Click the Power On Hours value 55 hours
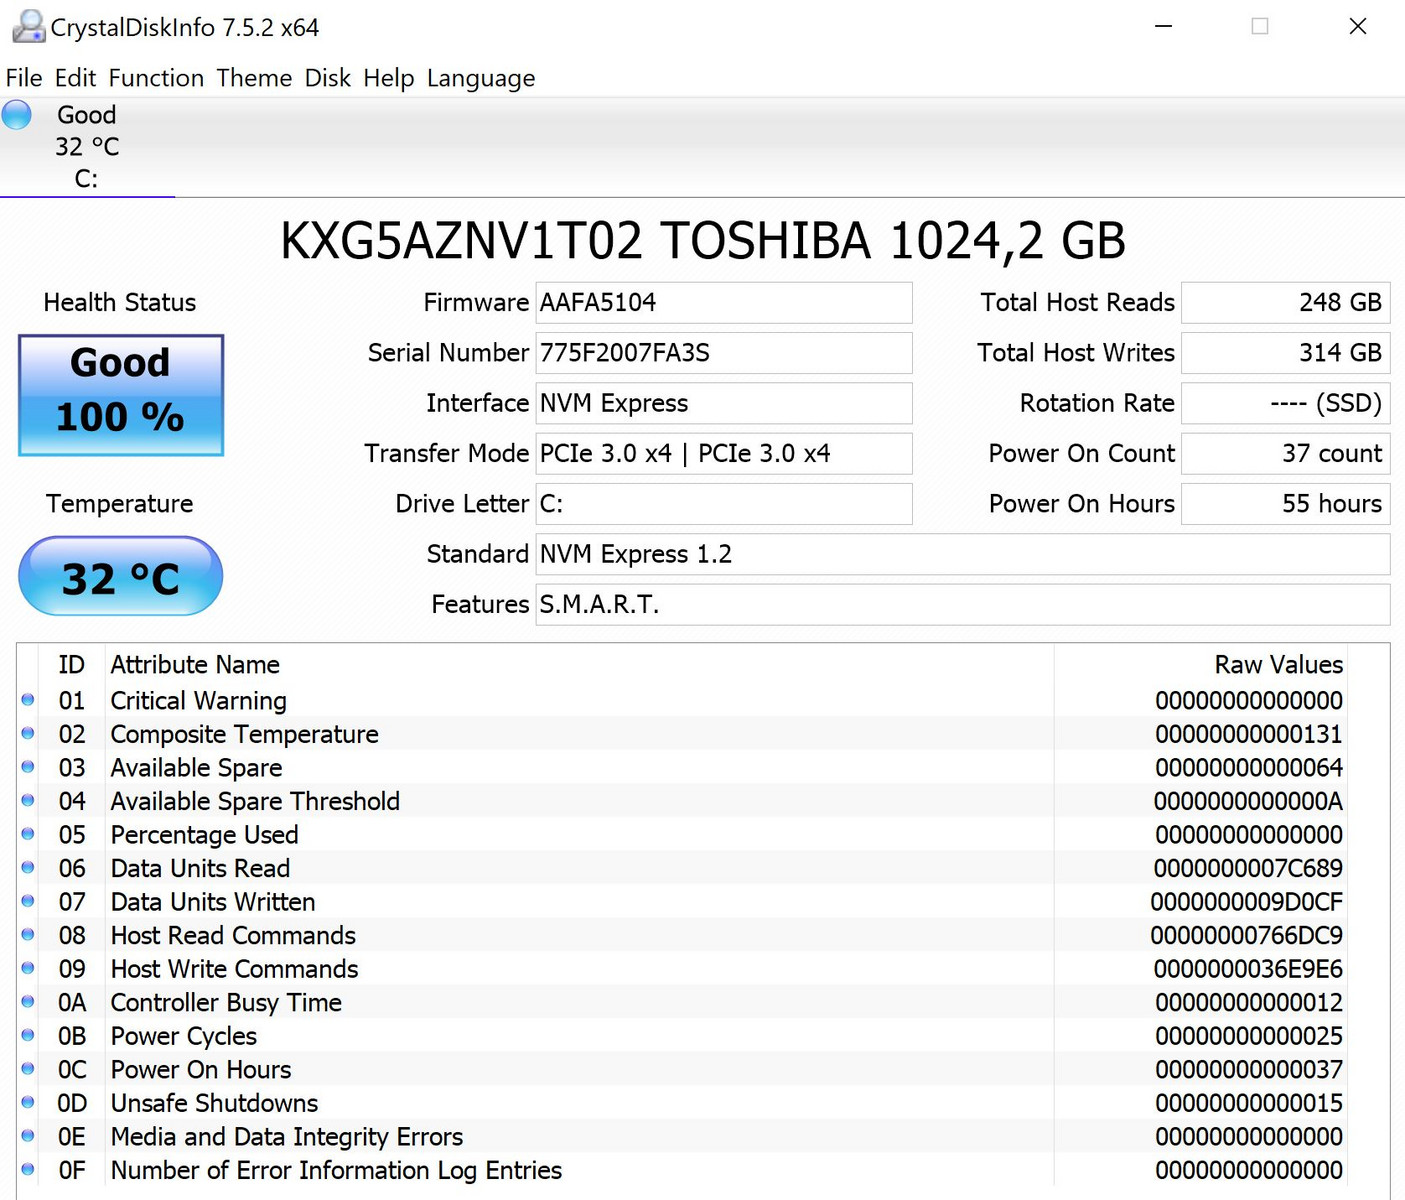 point(1286,504)
